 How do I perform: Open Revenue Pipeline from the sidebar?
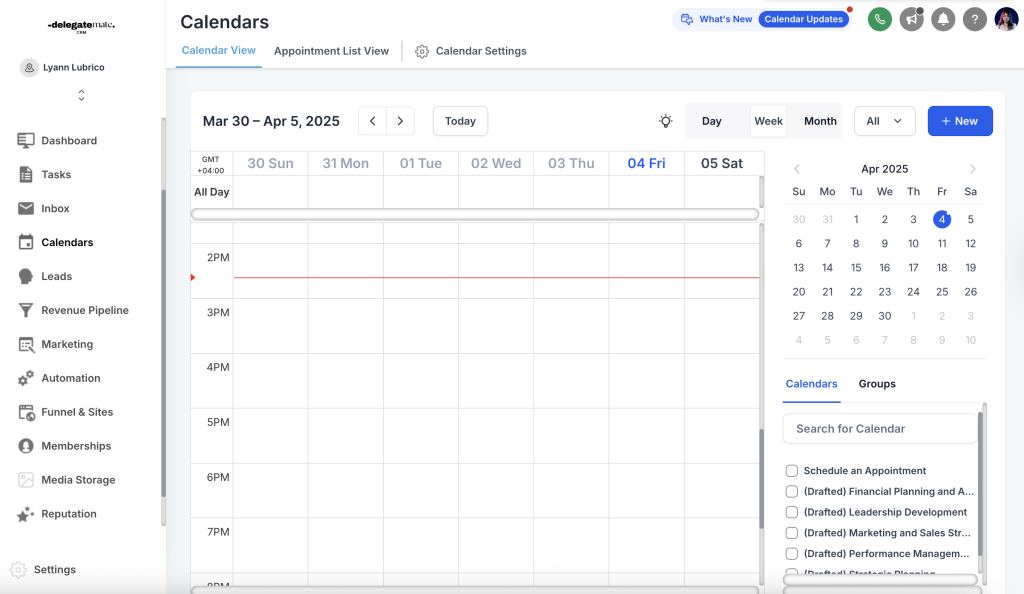[x=84, y=310]
